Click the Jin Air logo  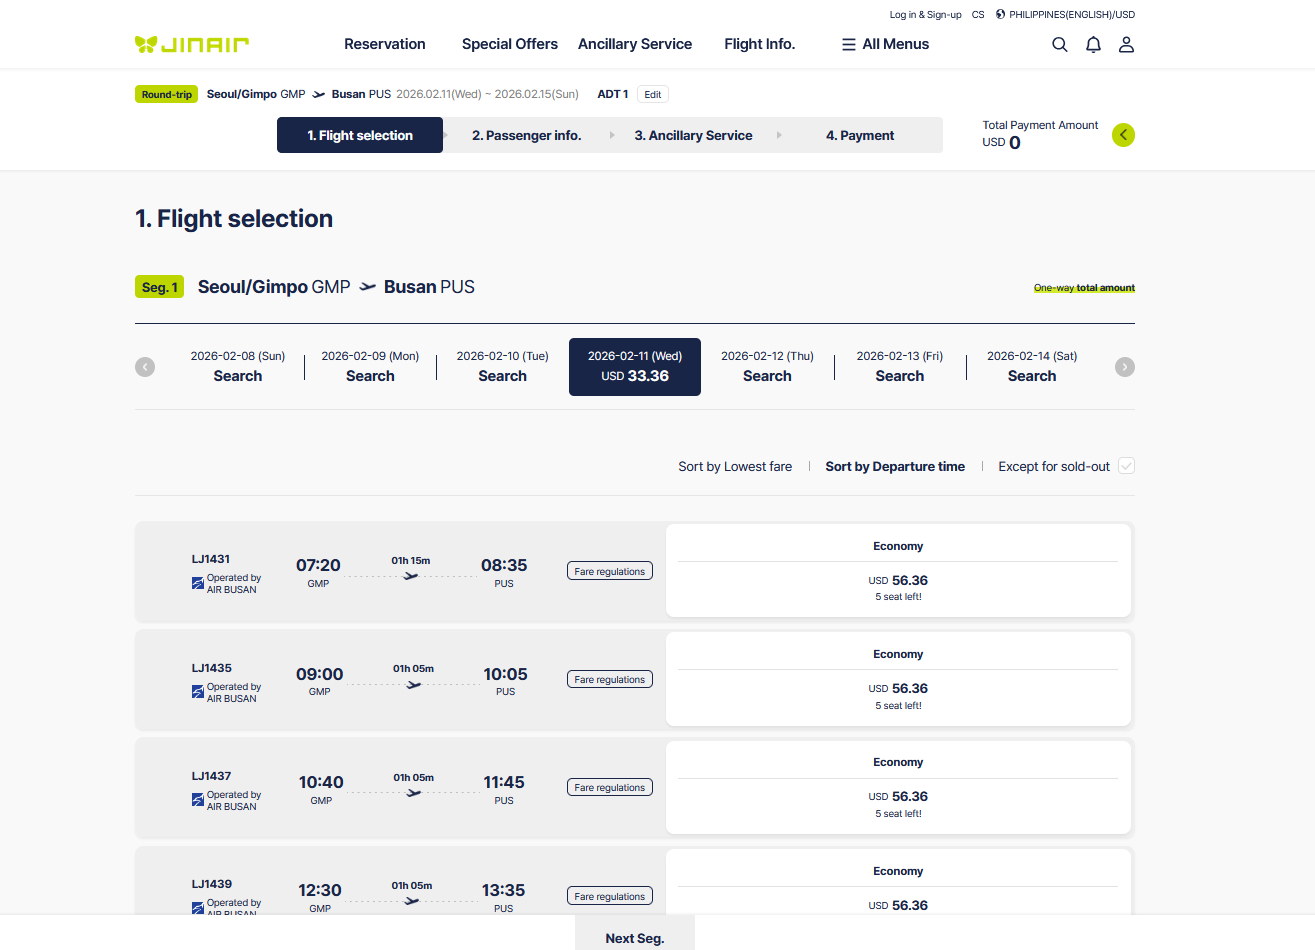tap(192, 44)
